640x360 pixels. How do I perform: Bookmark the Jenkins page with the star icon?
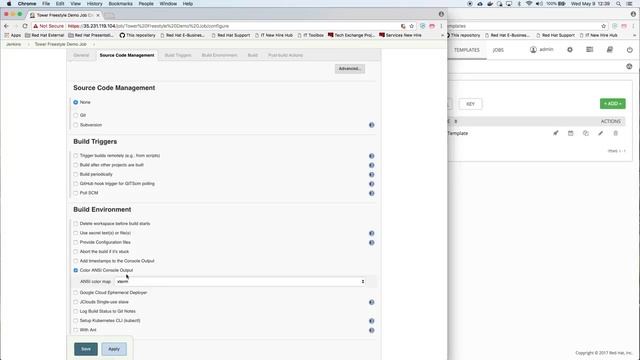coord(411,26)
